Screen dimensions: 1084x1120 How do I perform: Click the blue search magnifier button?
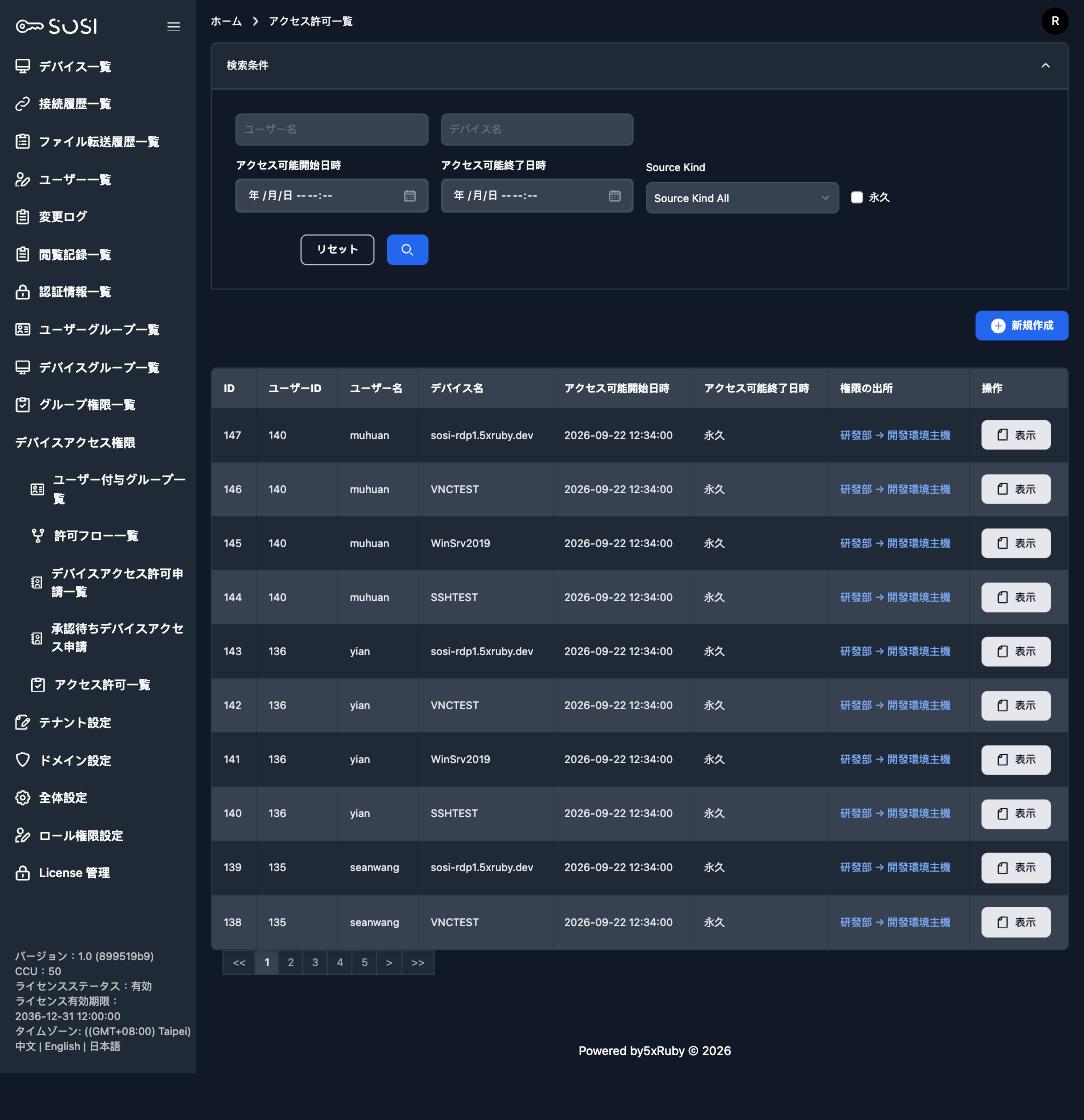407,249
